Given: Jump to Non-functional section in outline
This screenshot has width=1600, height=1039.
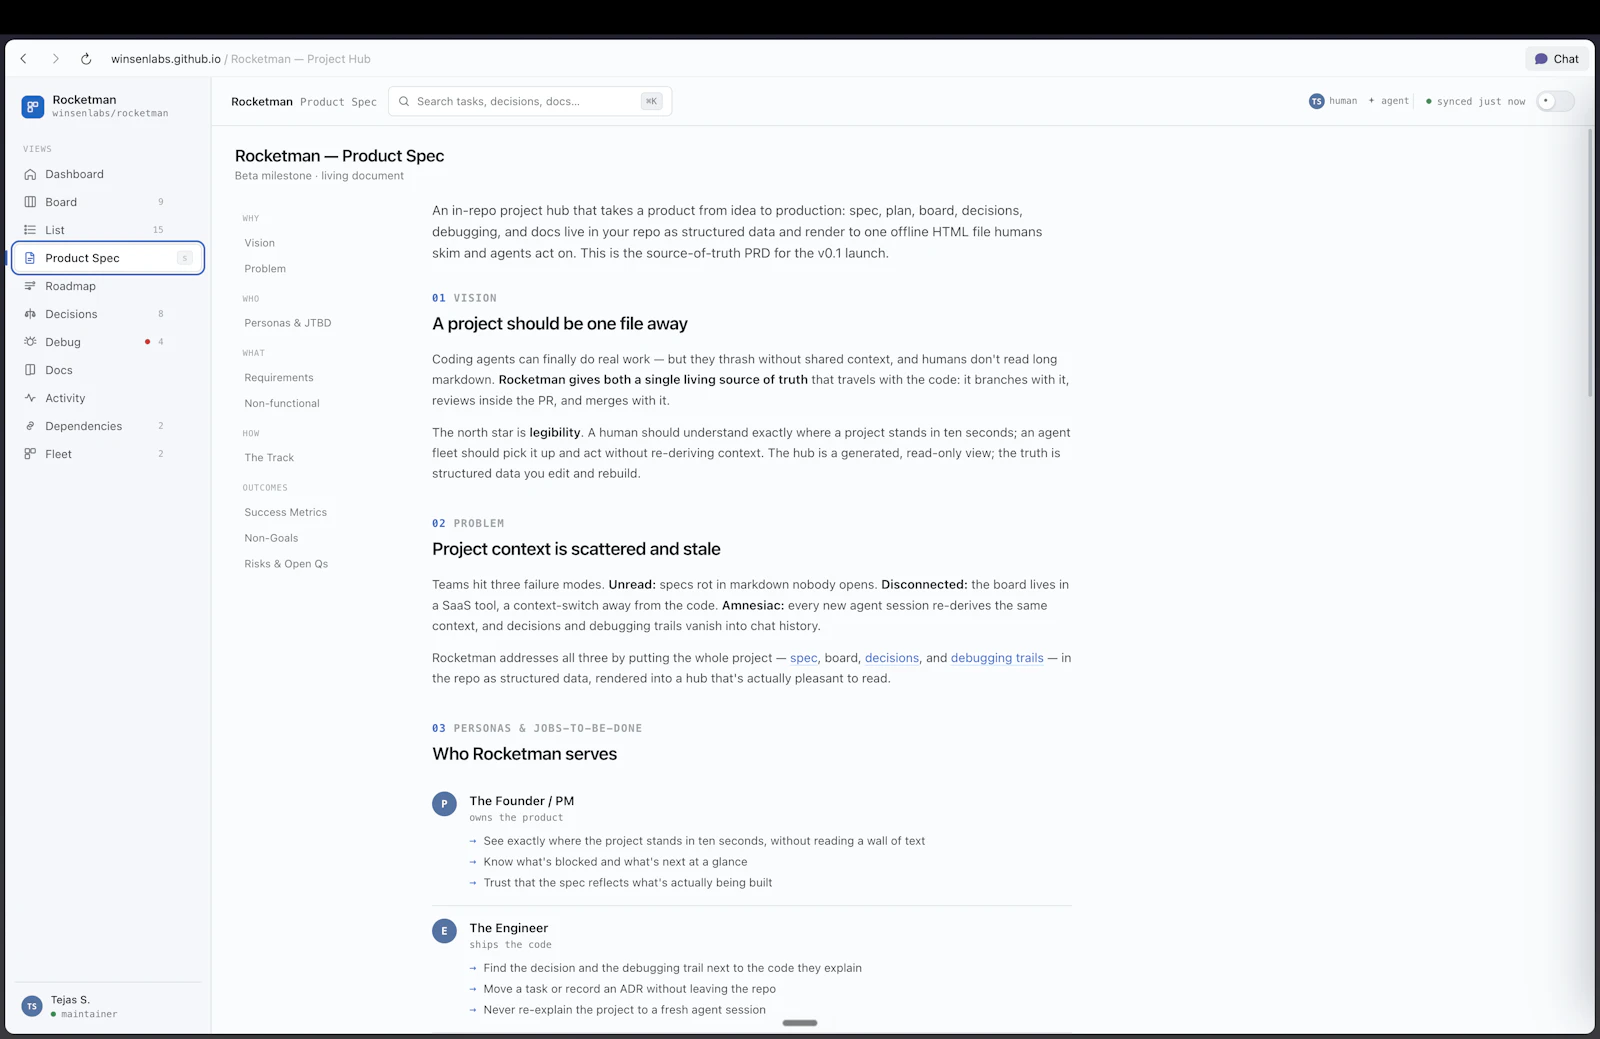Looking at the screenshot, I should pyautogui.click(x=282, y=404).
